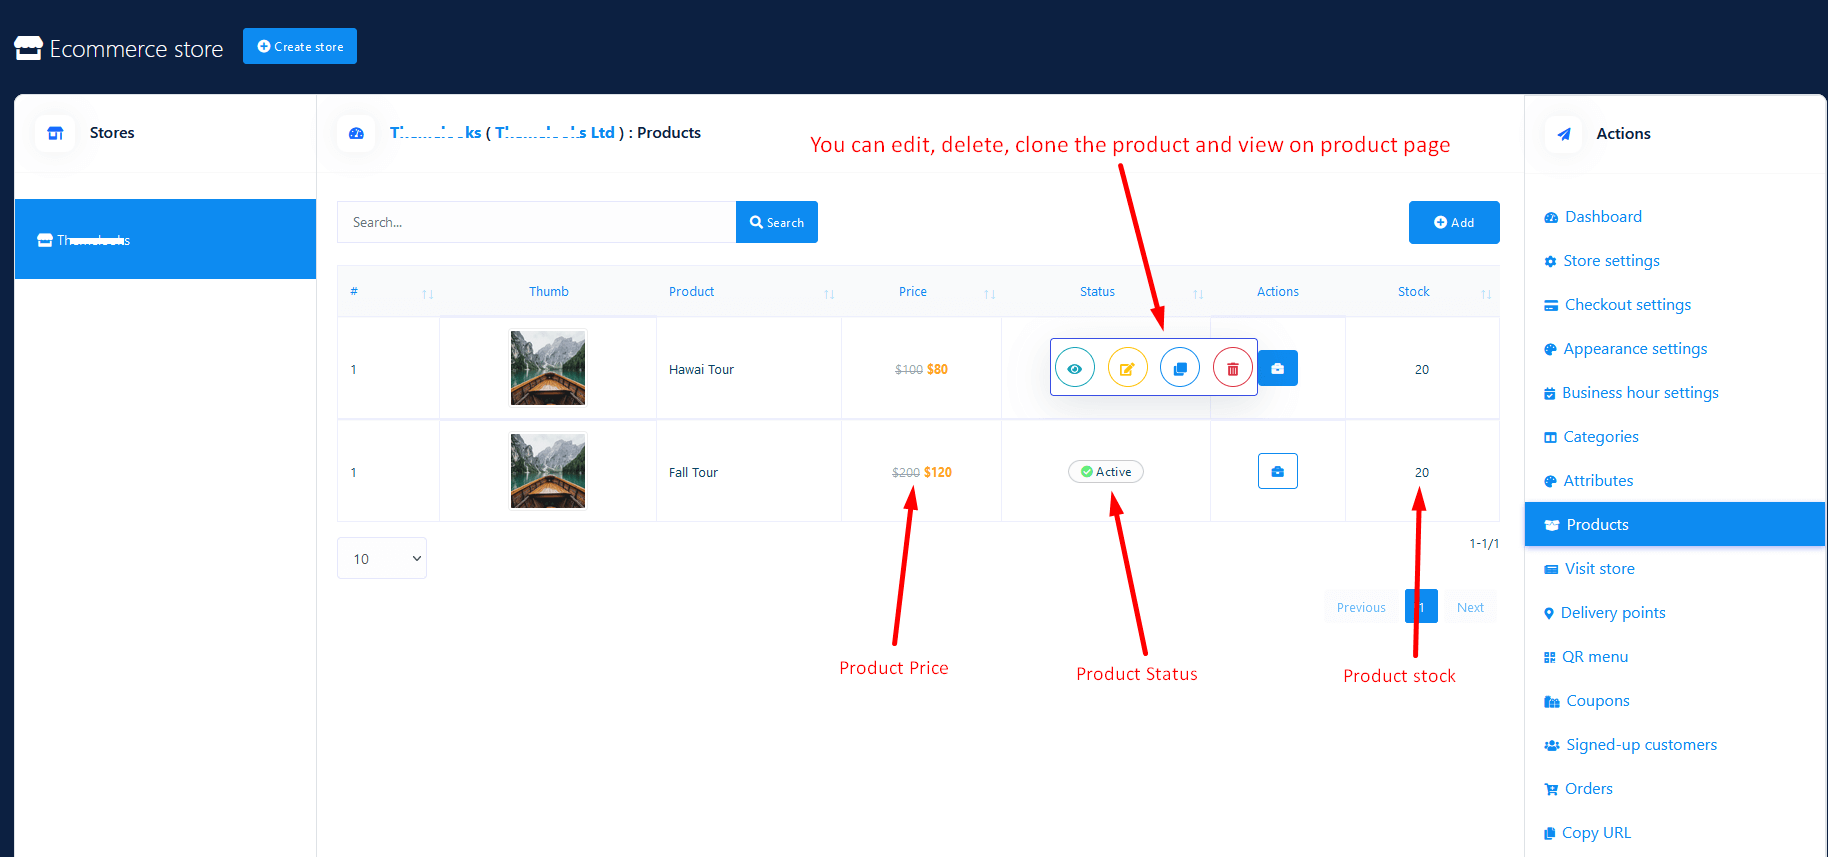Toggle the Active status badge for Fall Tour
This screenshot has height=857, width=1828.
click(1105, 472)
